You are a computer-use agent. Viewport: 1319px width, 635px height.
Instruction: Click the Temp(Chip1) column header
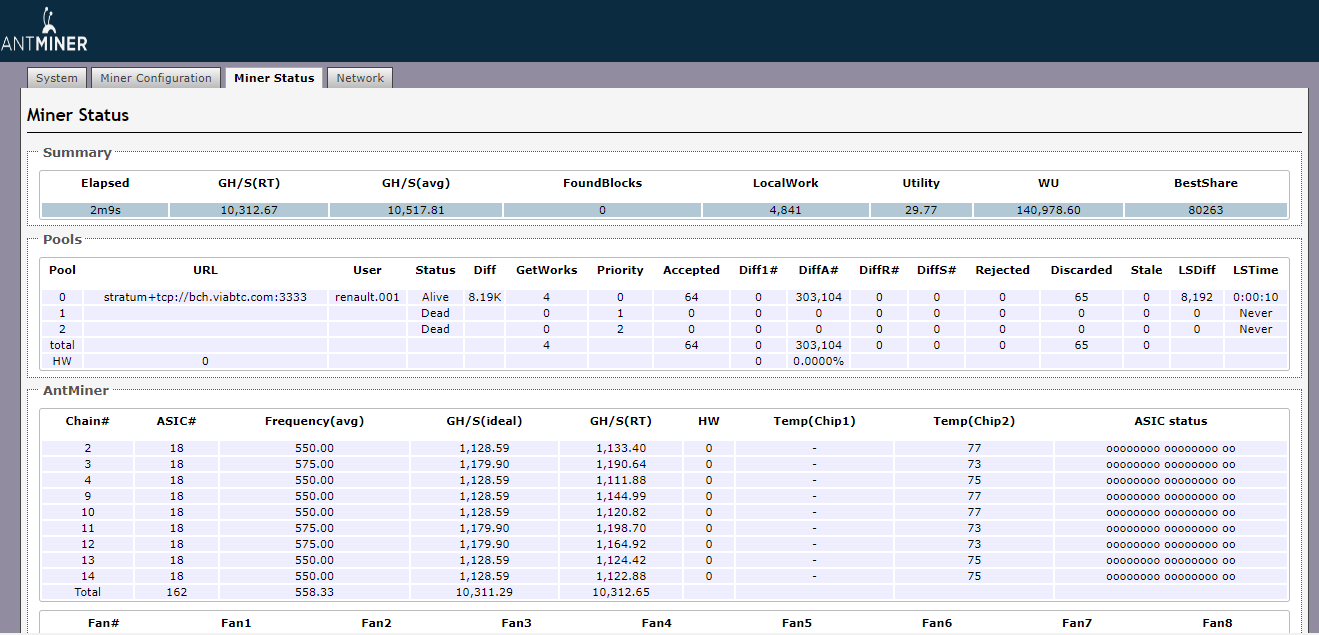[x=814, y=421]
